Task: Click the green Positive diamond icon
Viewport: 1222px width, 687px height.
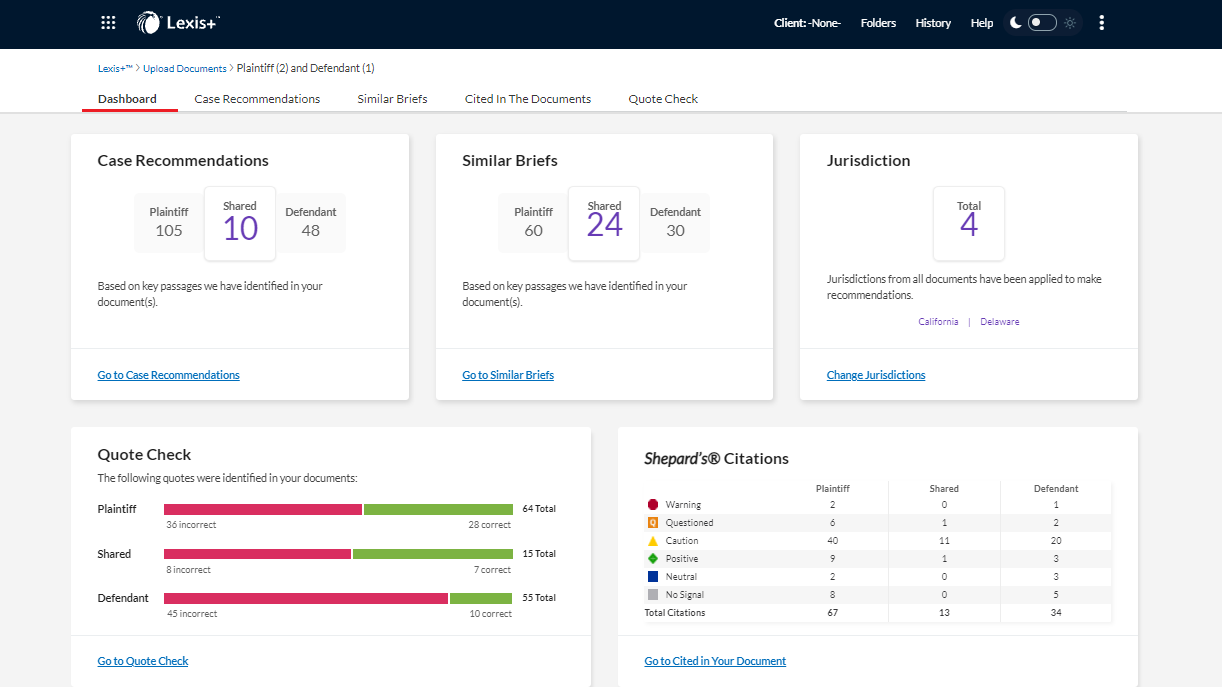Action: (653, 559)
